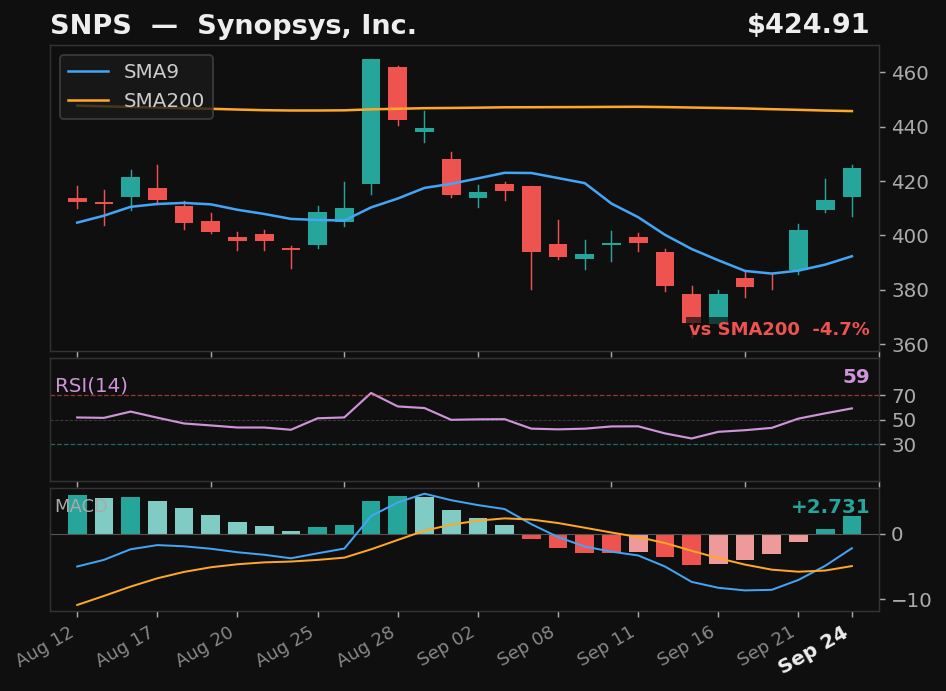Click the Synopsys, Inc. company name
946x691 pixels.
click(x=306, y=26)
